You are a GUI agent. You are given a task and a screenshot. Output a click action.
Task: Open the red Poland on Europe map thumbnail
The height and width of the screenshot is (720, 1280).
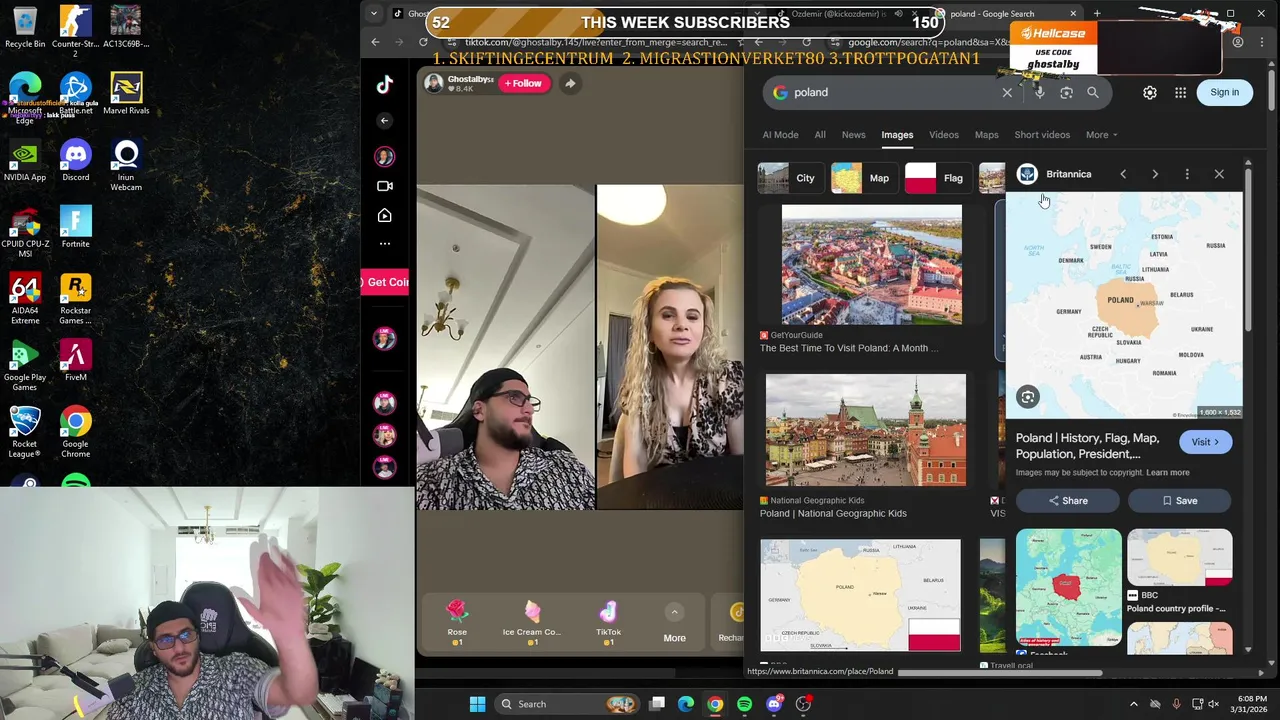(x=1069, y=587)
